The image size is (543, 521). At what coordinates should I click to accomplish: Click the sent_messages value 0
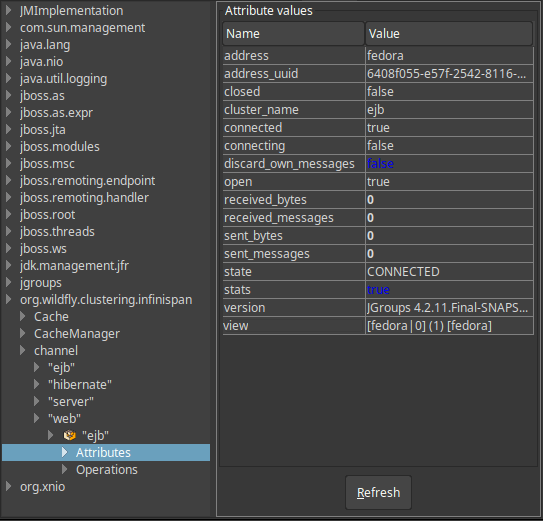[370, 254]
